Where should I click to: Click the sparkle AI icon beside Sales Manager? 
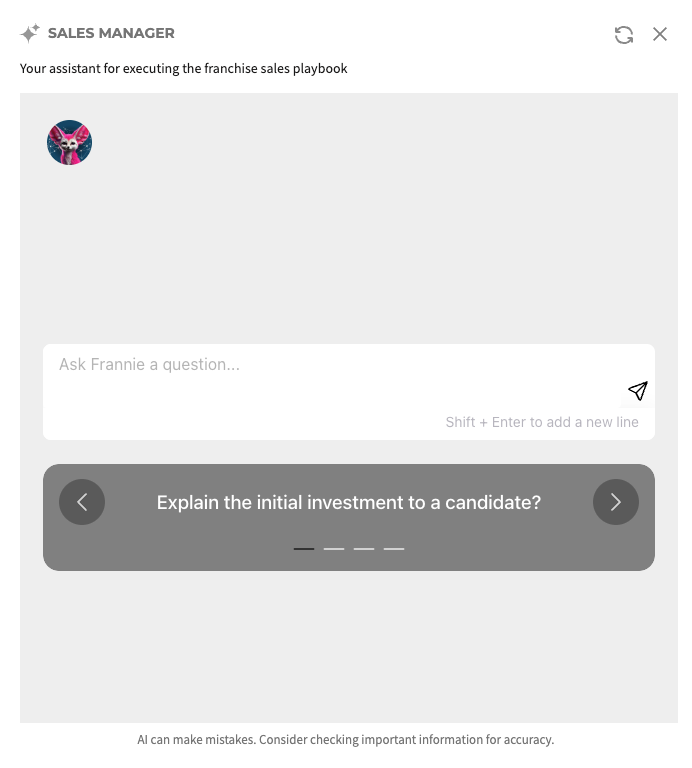click(30, 33)
